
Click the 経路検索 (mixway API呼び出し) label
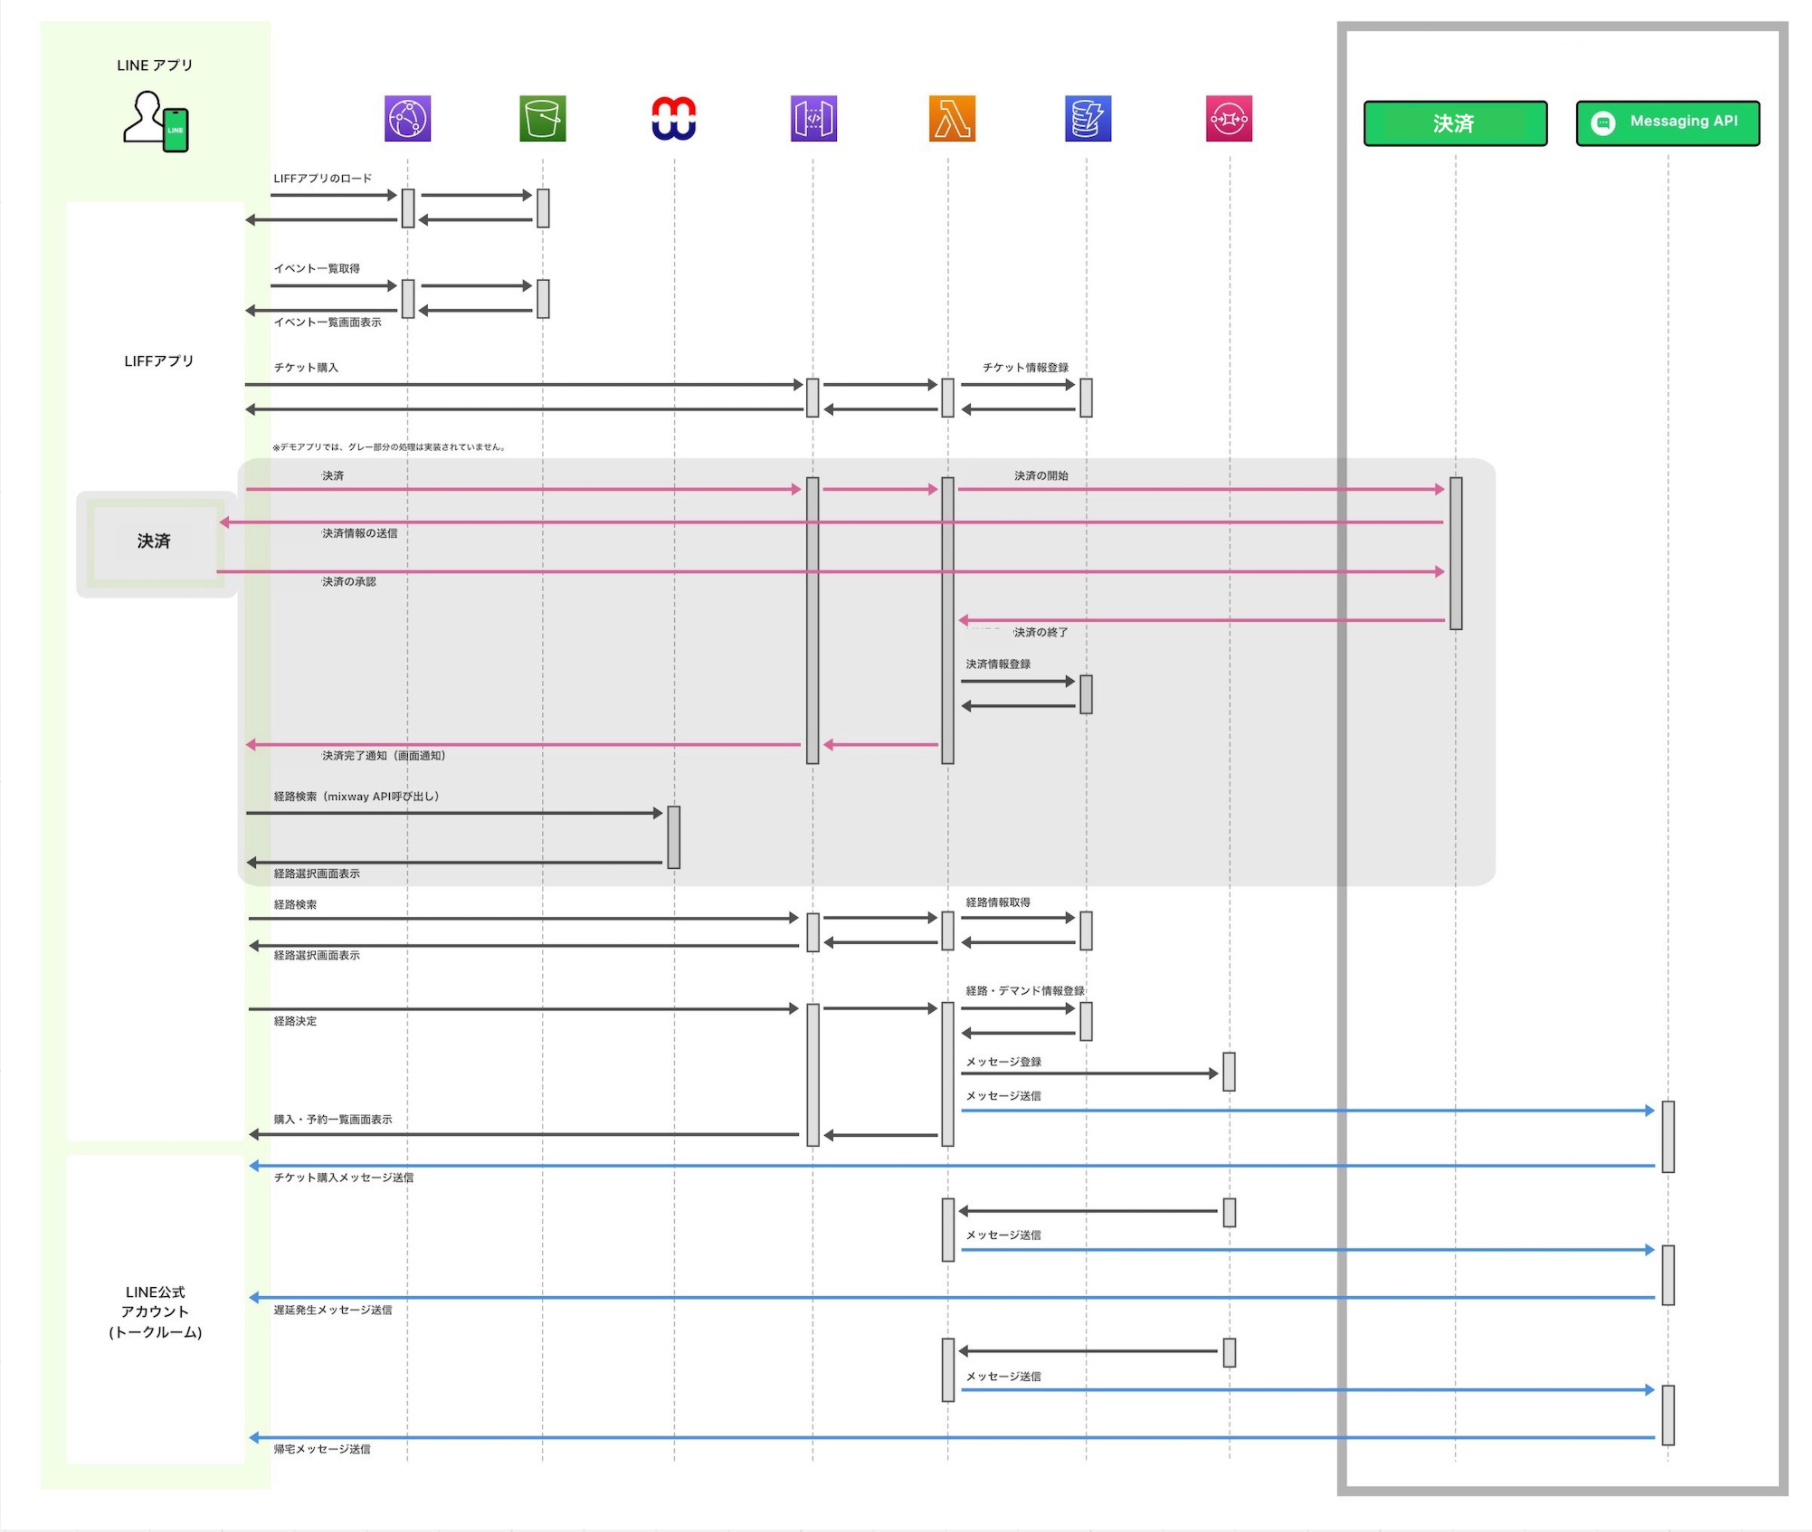click(356, 797)
